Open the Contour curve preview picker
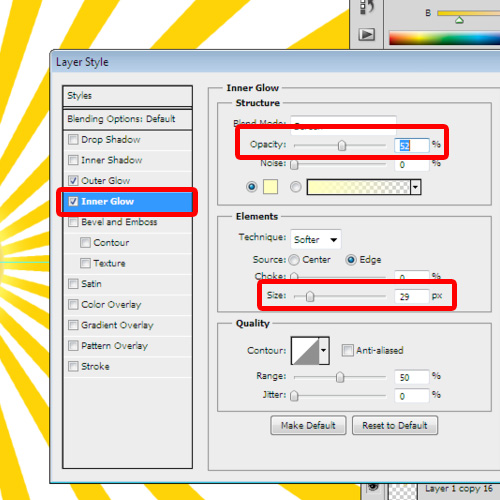This screenshot has width=500, height=500. pos(305,350)
